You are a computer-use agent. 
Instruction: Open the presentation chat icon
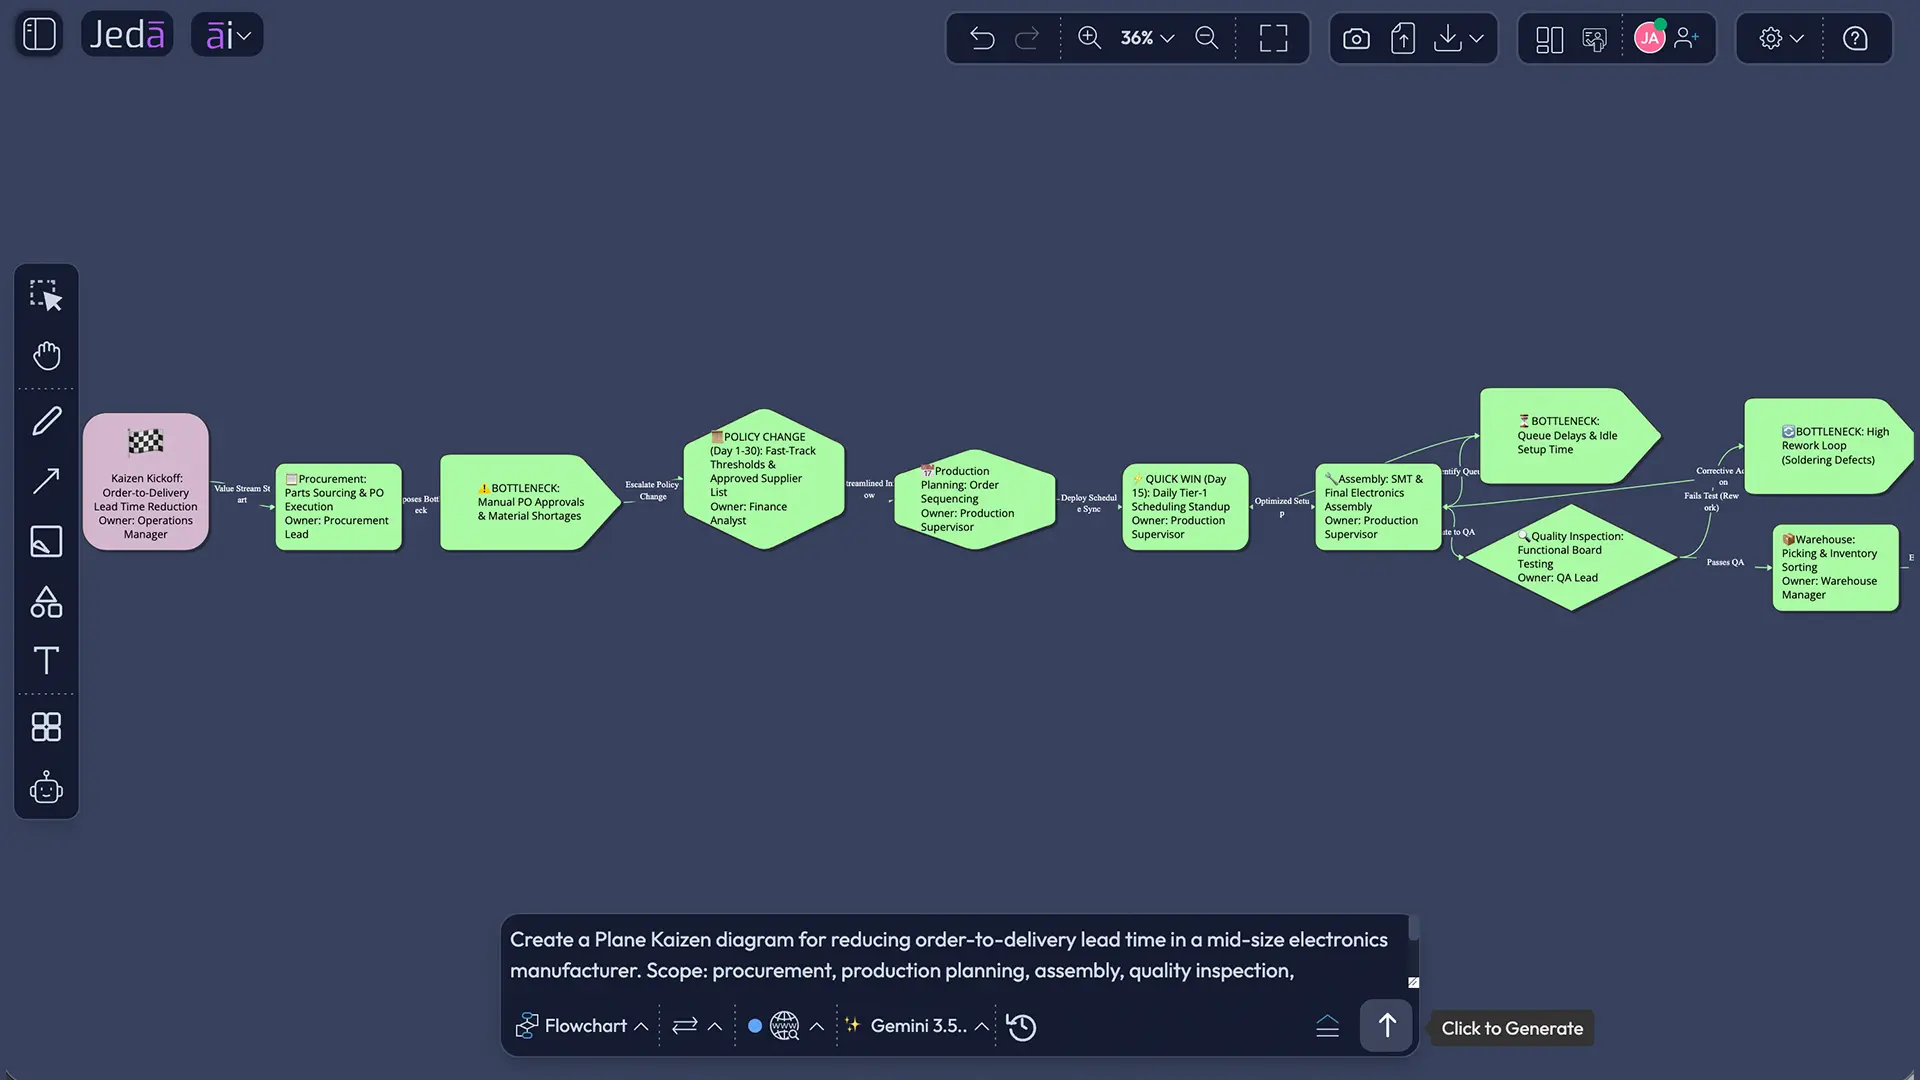1595,38
